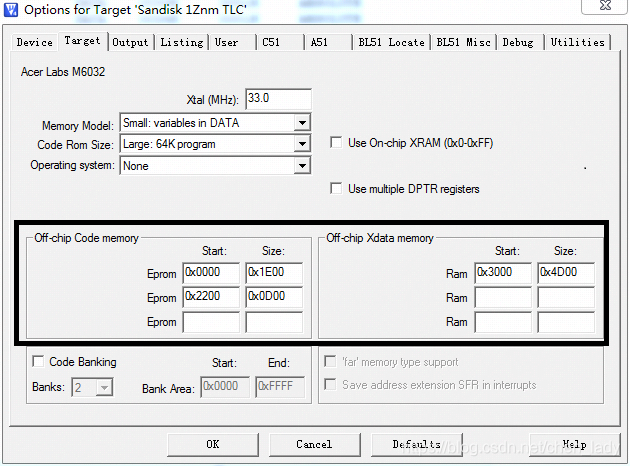Click second Eprom Size field 0x0D00

(x=274, y=297)
